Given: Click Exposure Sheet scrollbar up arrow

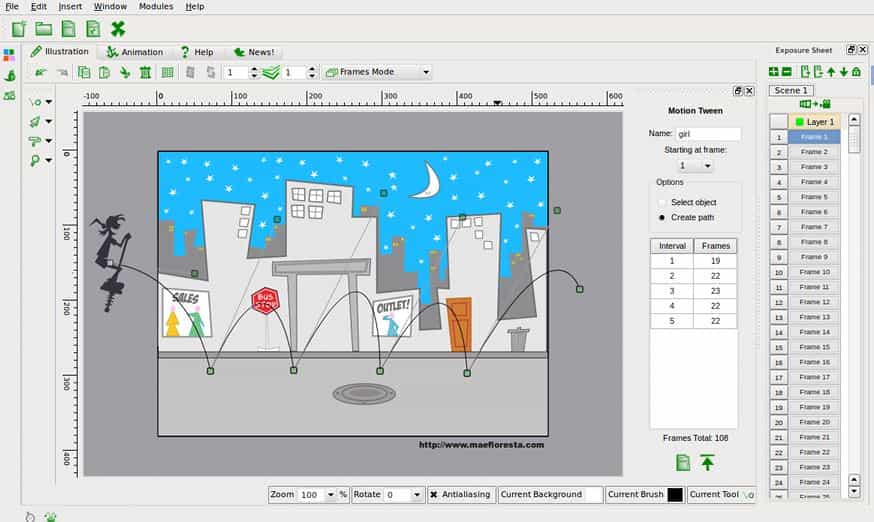Looking at the screenshot, I should (854, 119).
